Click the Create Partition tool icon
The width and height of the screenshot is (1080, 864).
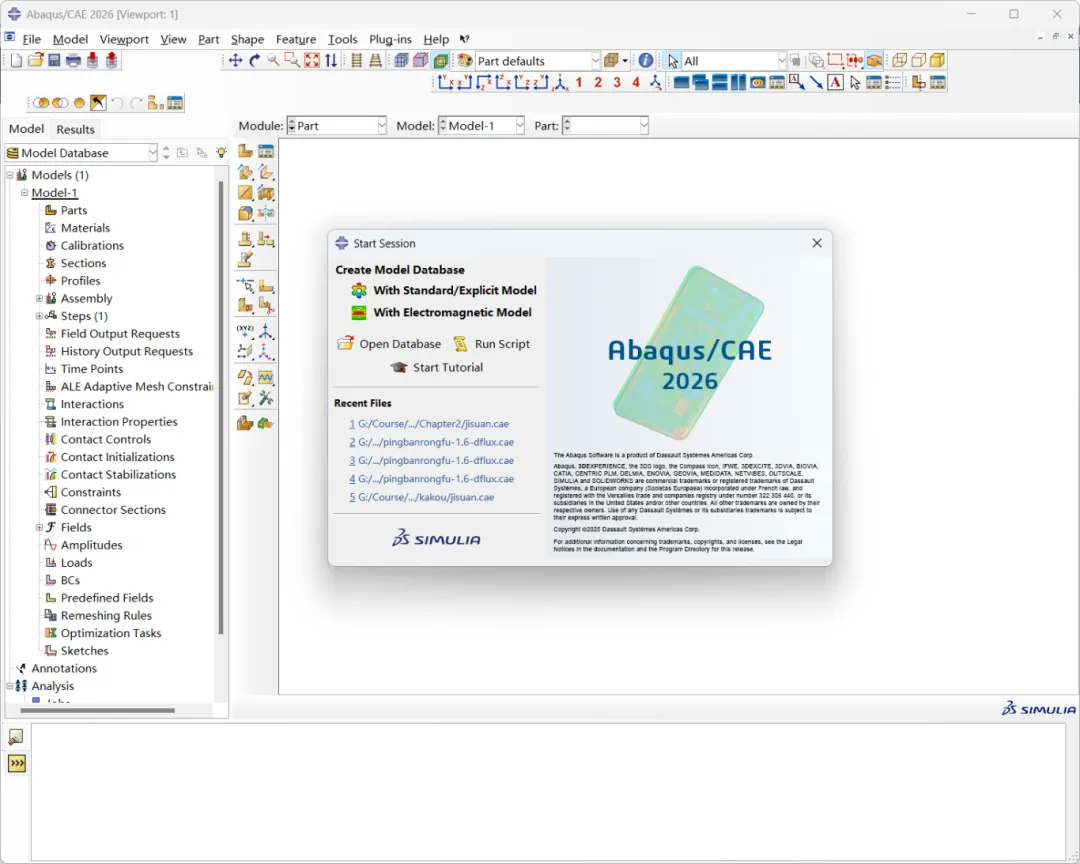tap(245, 285)
